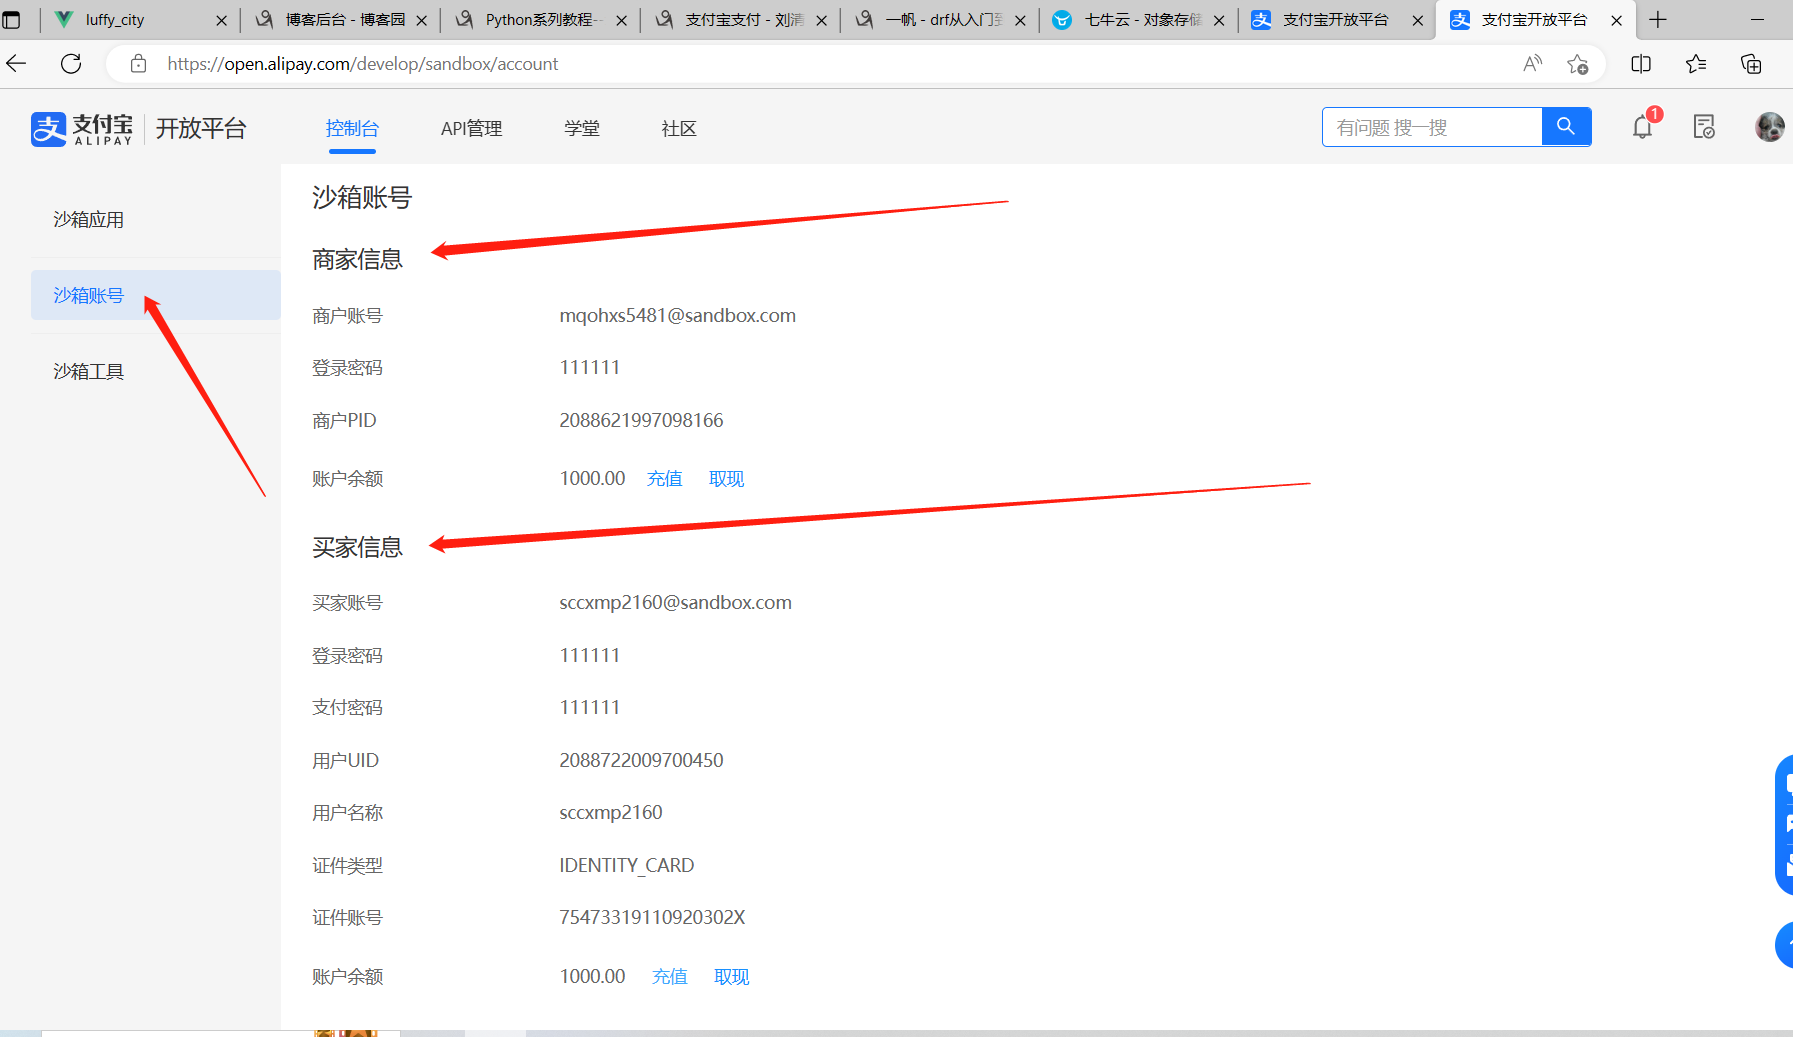Click the read aloud icon in address bar

coord(1532,64)
